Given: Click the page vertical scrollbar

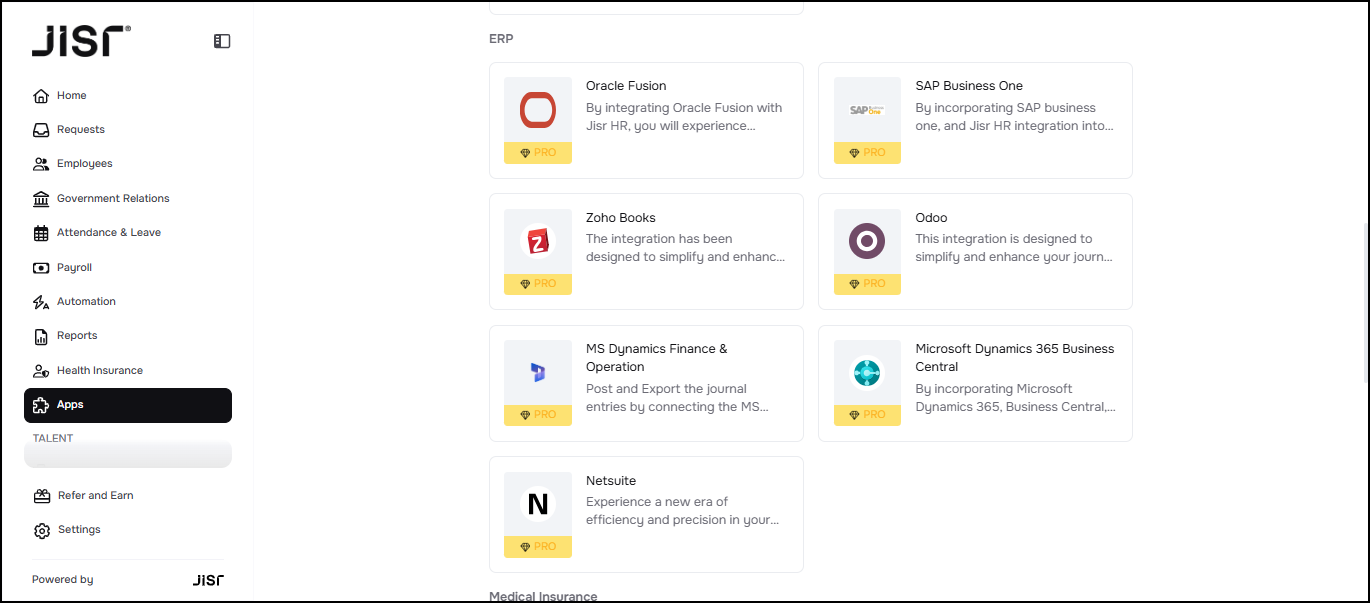Looking at the screenshot, I should (1364, 300).
